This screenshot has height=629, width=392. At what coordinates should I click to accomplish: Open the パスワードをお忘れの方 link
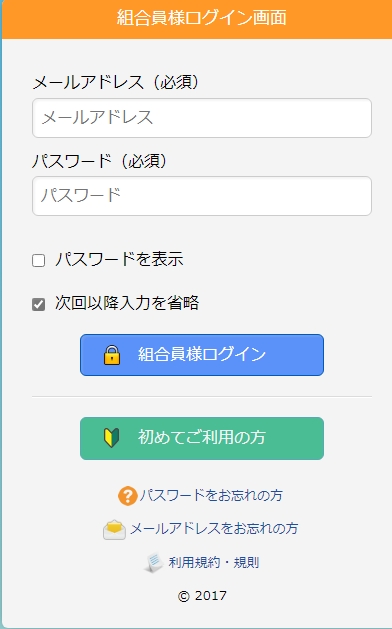211,495
